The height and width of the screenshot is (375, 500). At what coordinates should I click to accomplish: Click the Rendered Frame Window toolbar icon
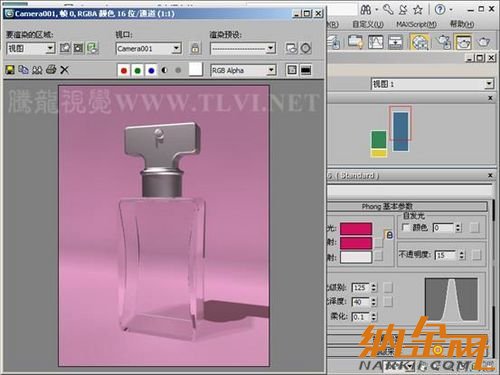pos(464,42)
